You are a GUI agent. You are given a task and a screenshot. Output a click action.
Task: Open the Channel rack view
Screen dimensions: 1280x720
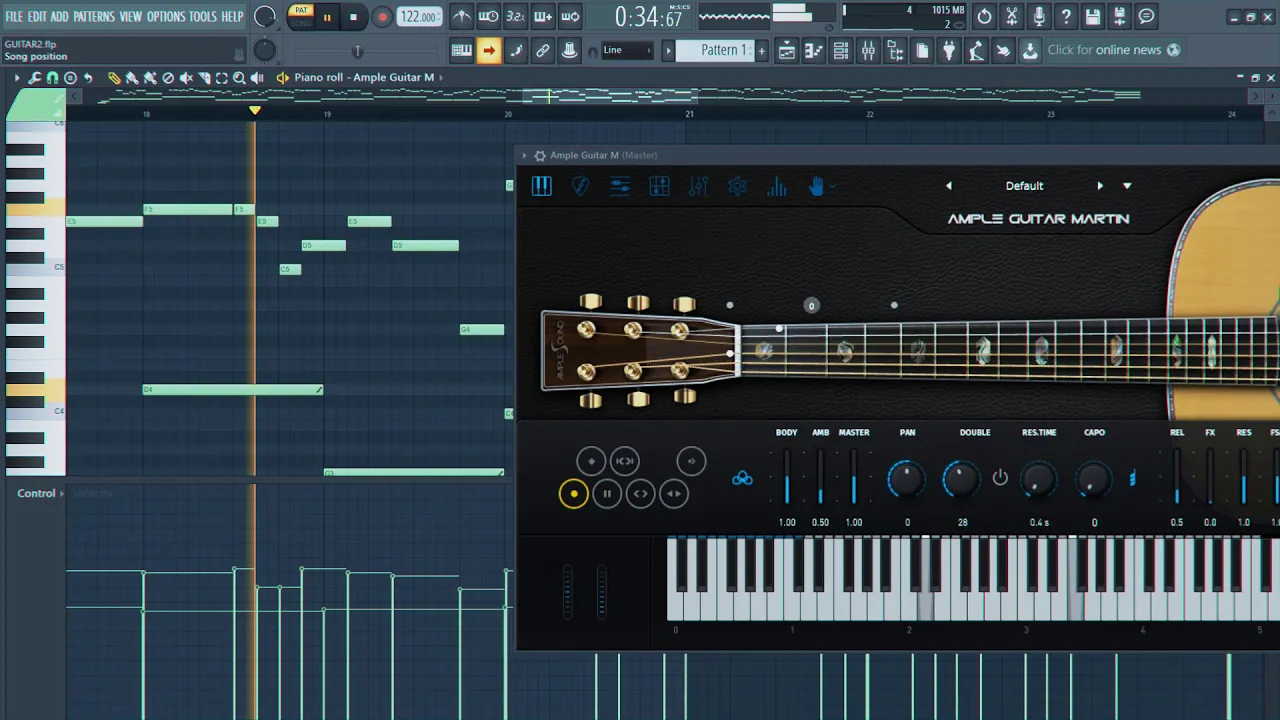(x=841, y=50)
